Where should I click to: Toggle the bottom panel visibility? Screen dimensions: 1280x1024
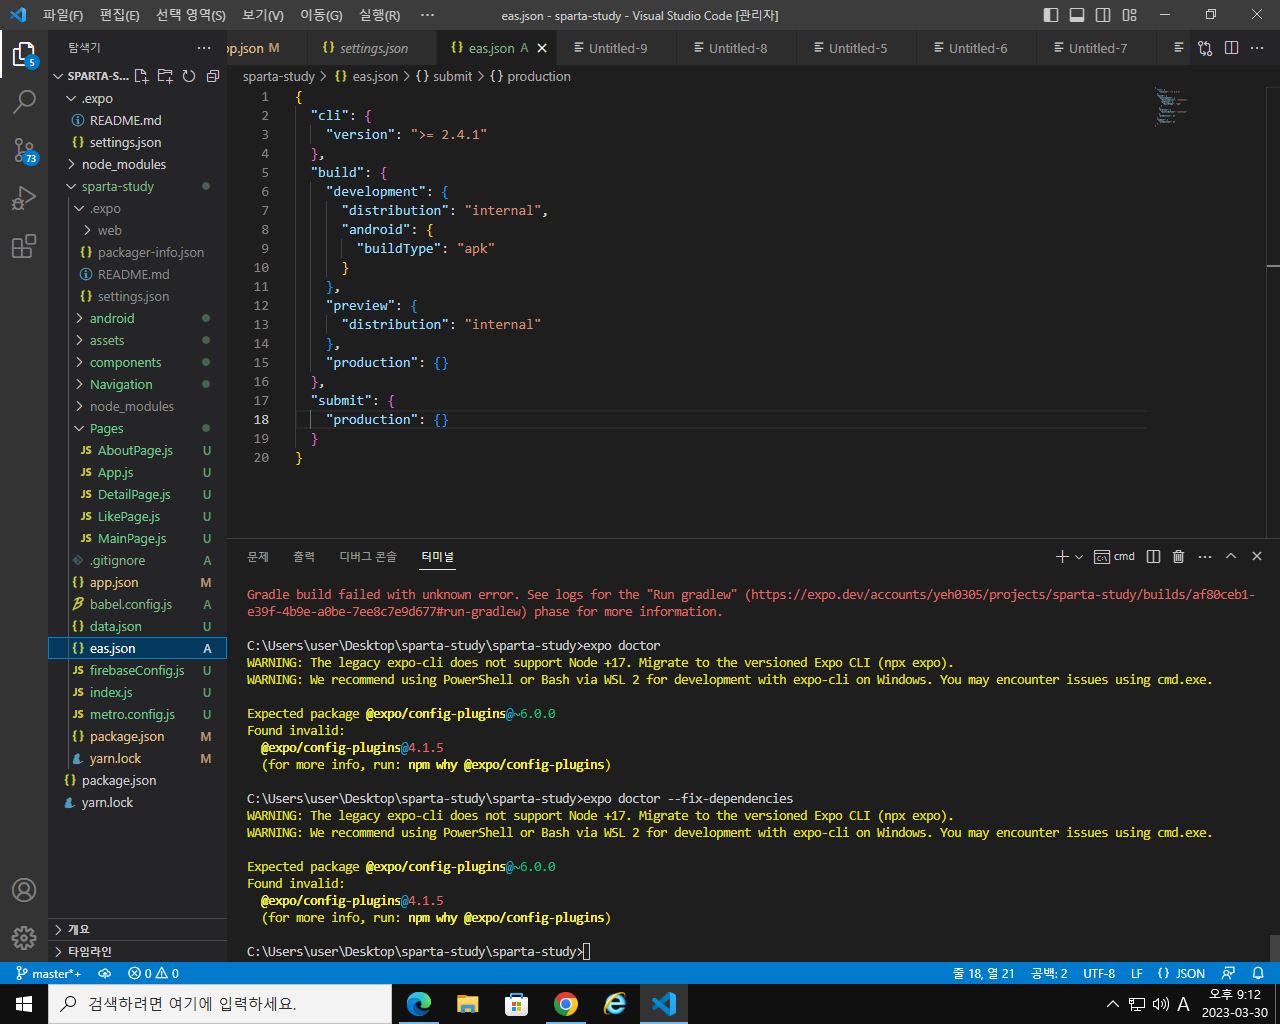tap(1077, 15)
